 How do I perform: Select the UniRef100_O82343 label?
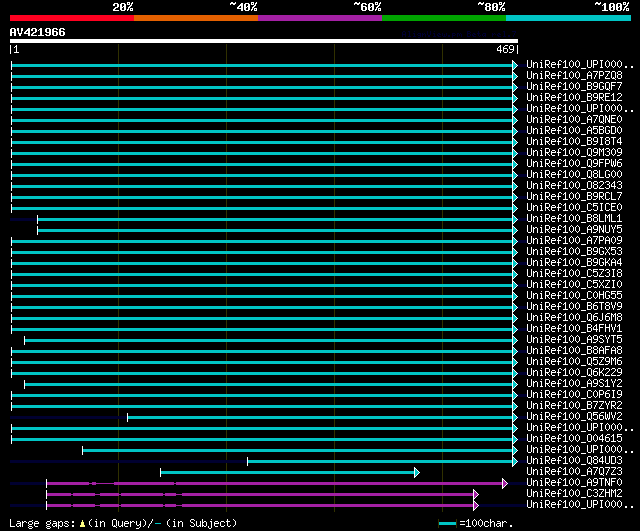click(574, 186)
